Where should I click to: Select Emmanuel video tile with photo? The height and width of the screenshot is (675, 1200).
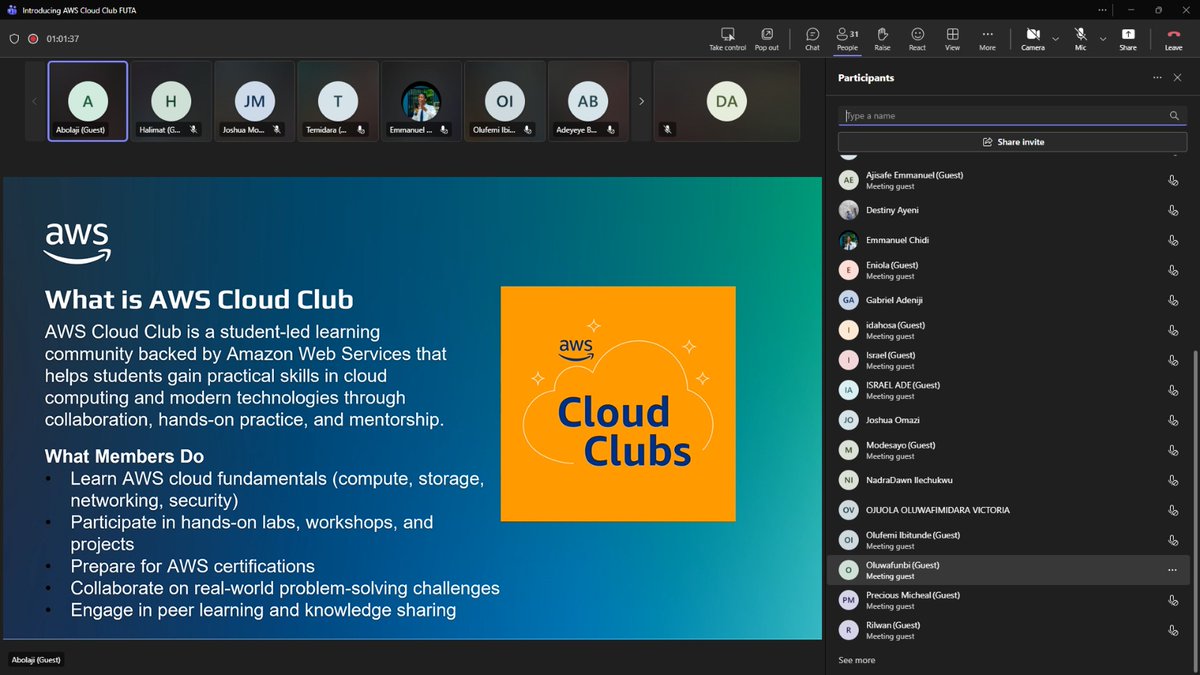[x=421, y=101]
